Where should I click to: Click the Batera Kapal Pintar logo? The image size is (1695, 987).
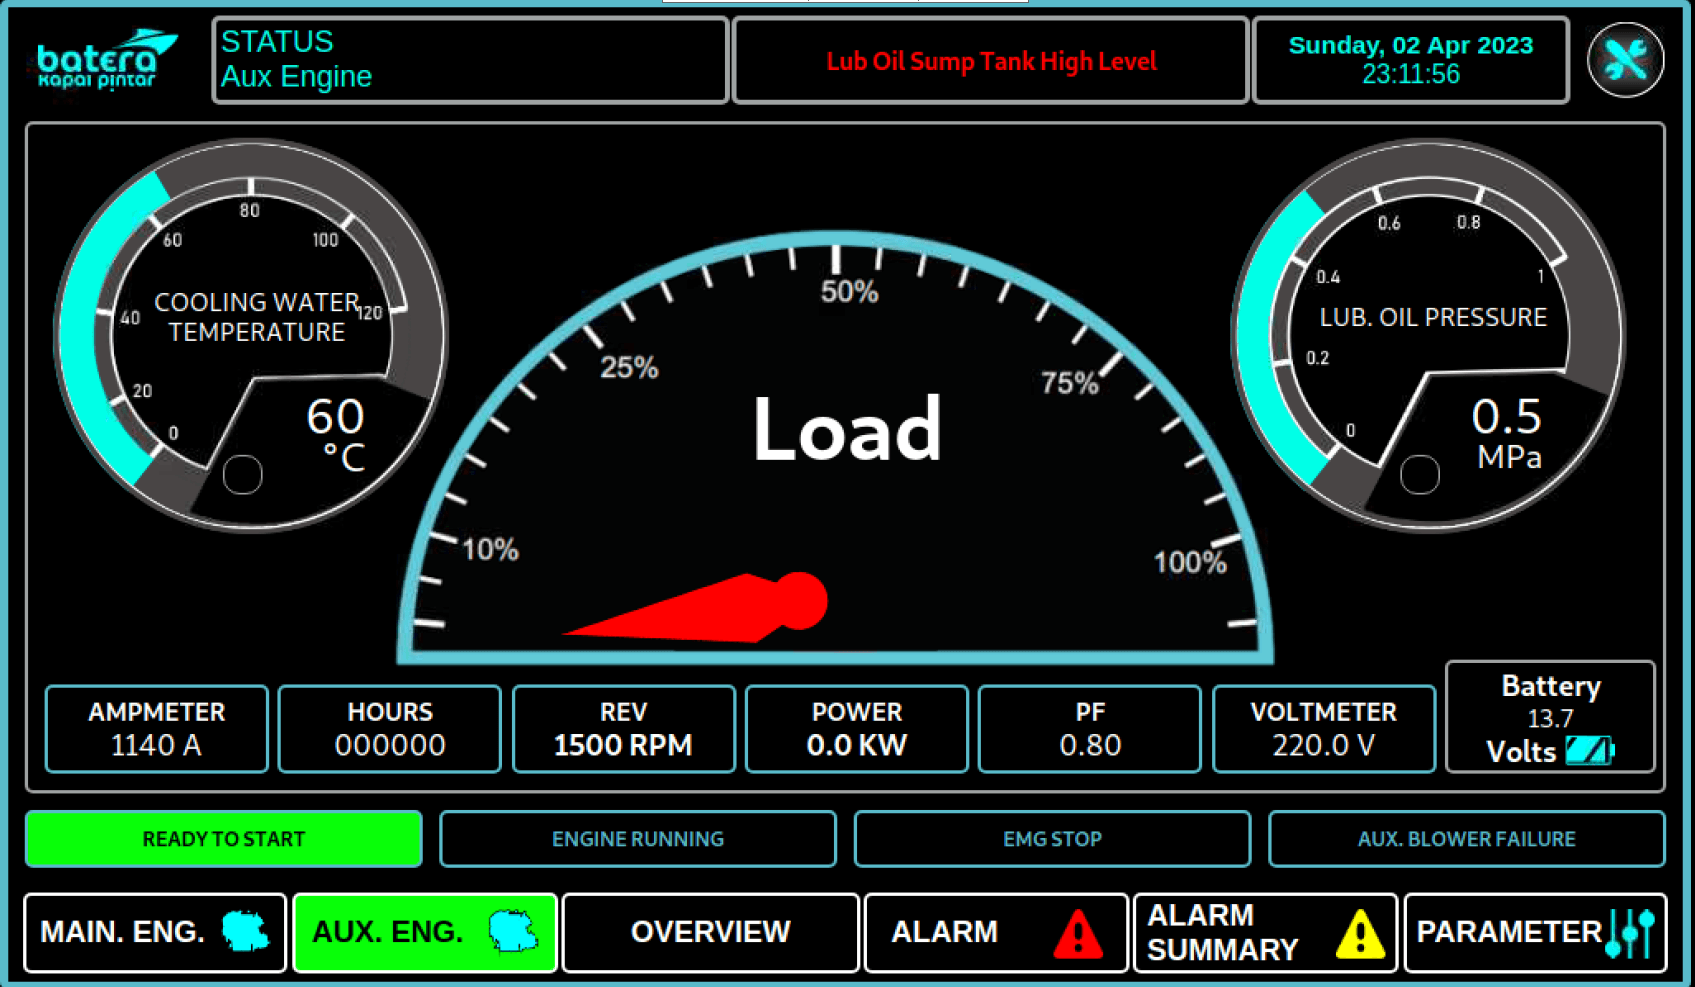click(106, 60)
